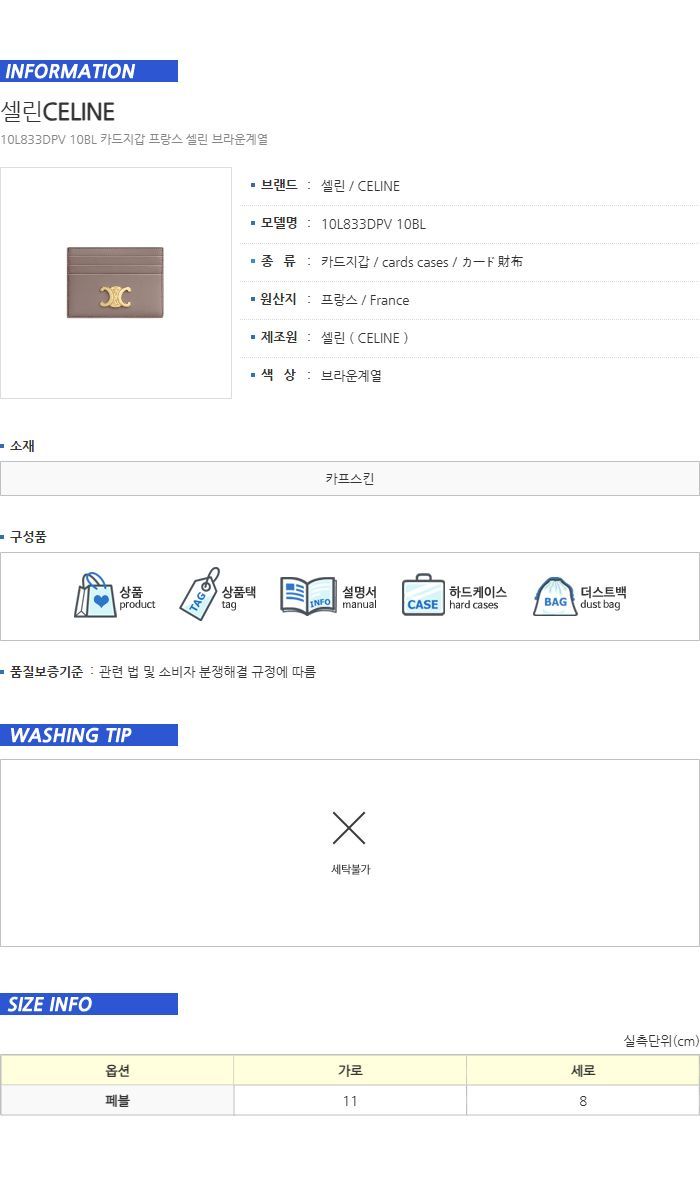The height and width of the screenshot is (1201, 700).
Task: Click the manual booklet icon
Action: 308,596
